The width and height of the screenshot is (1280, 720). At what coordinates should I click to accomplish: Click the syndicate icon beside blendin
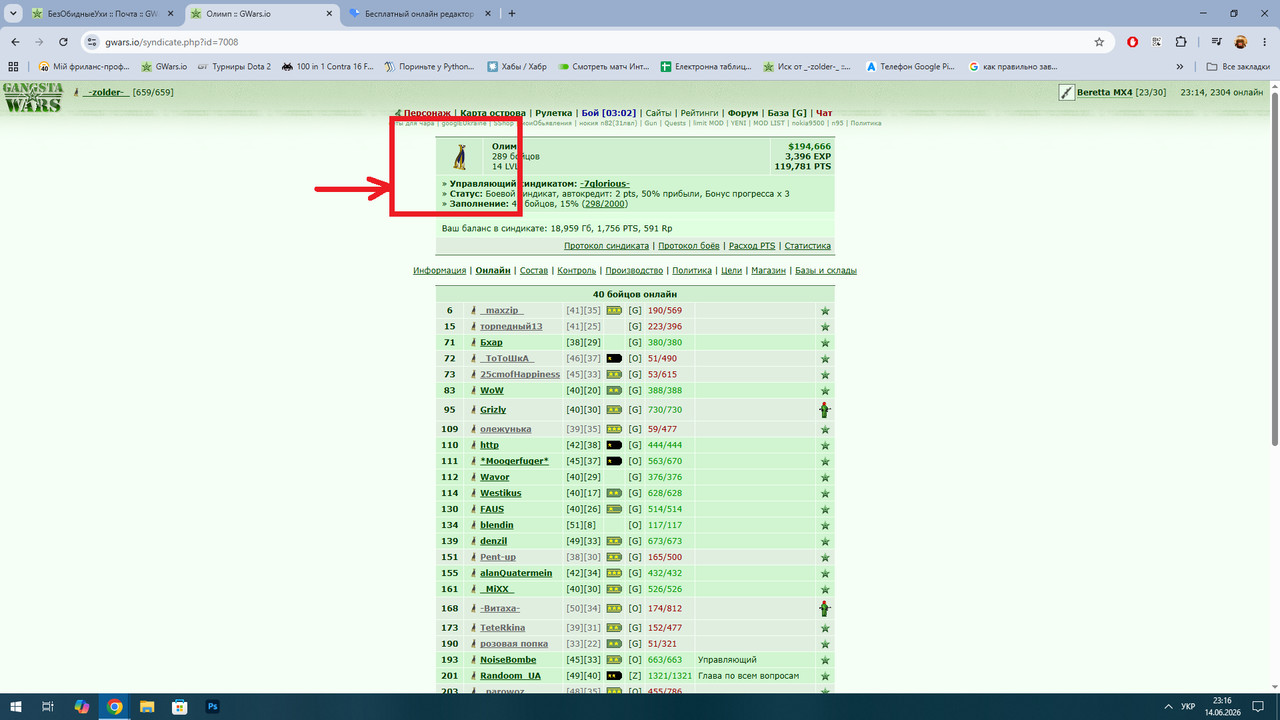click(474, 525)
